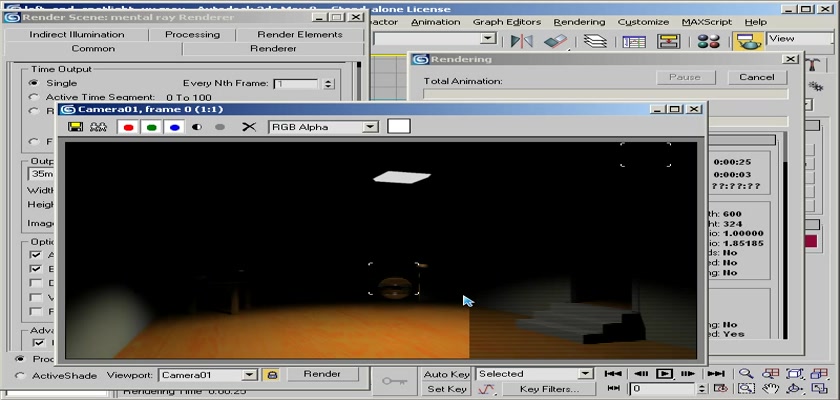Toggle the viewport lock icon
Image resolution: width=840 pixels, height=400 pixels.
coord(272,375)
